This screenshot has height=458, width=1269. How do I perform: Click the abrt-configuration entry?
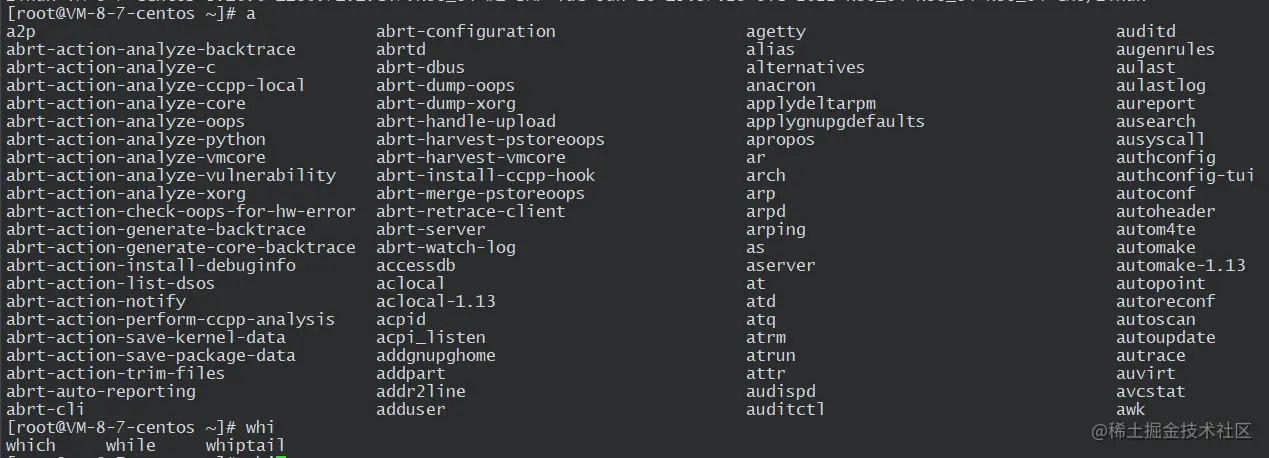(x=466, y=31)
